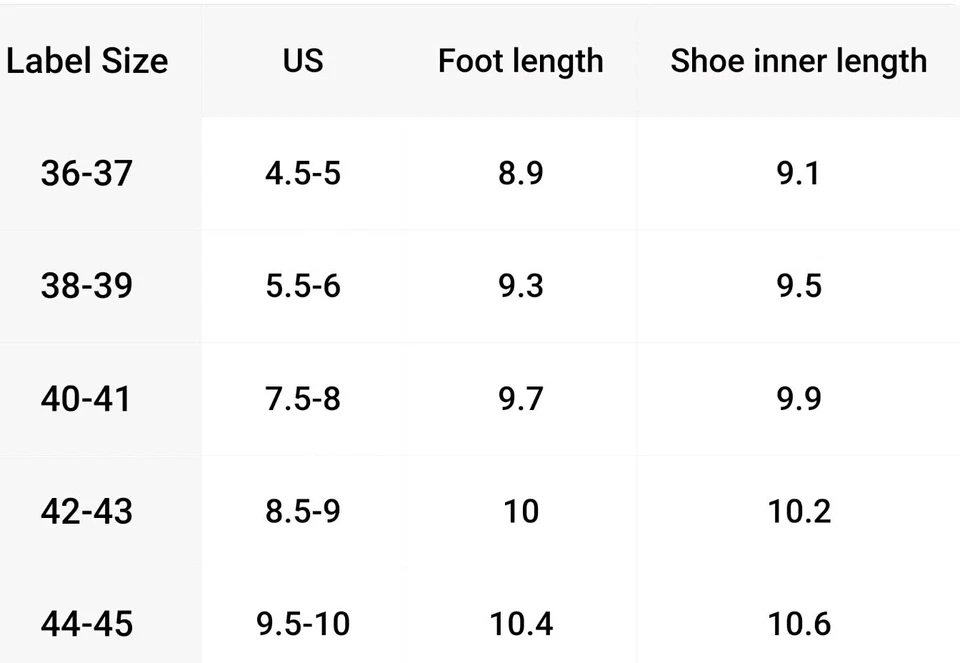Select shoe inner length 10.6
960x663 pixels.
[x=798, y=625]
